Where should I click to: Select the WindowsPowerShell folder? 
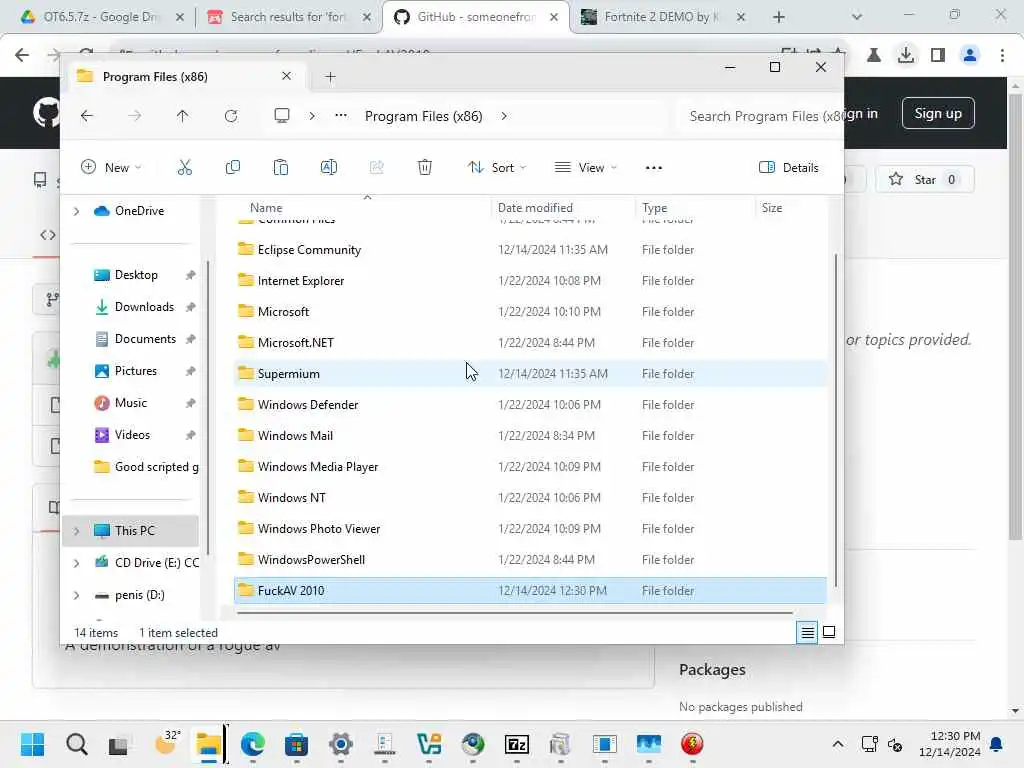click(530, 560)
